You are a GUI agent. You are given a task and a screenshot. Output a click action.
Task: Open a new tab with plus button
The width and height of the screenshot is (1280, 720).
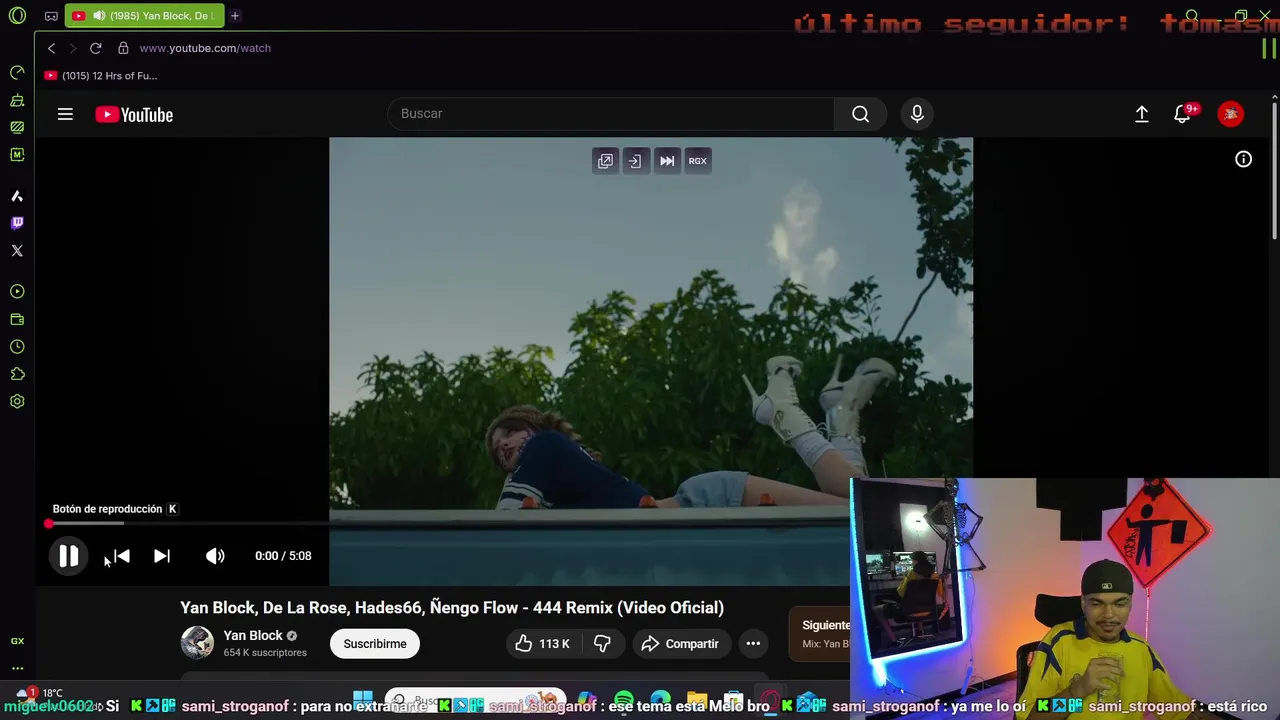(235, 16)
